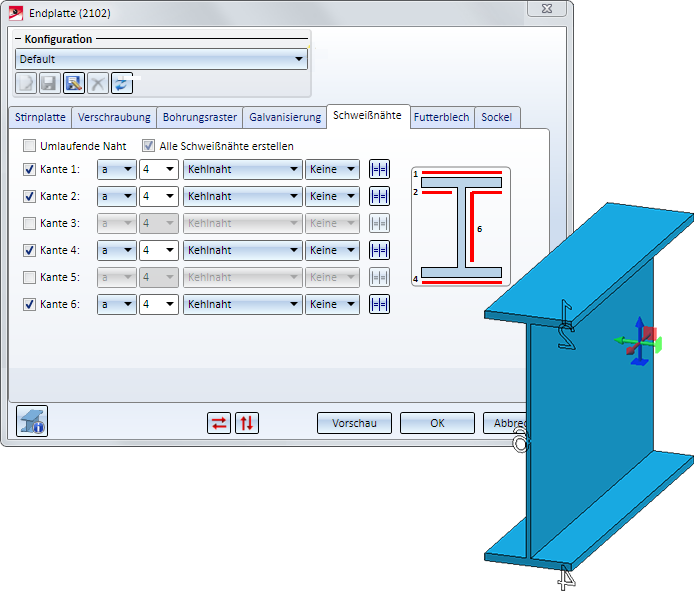Viewport: 694px width, 591px height.
Task: Open Kante 1 Kehlnaht weld type dropdown
Action: pyautogui.click(x=243, y=169)
